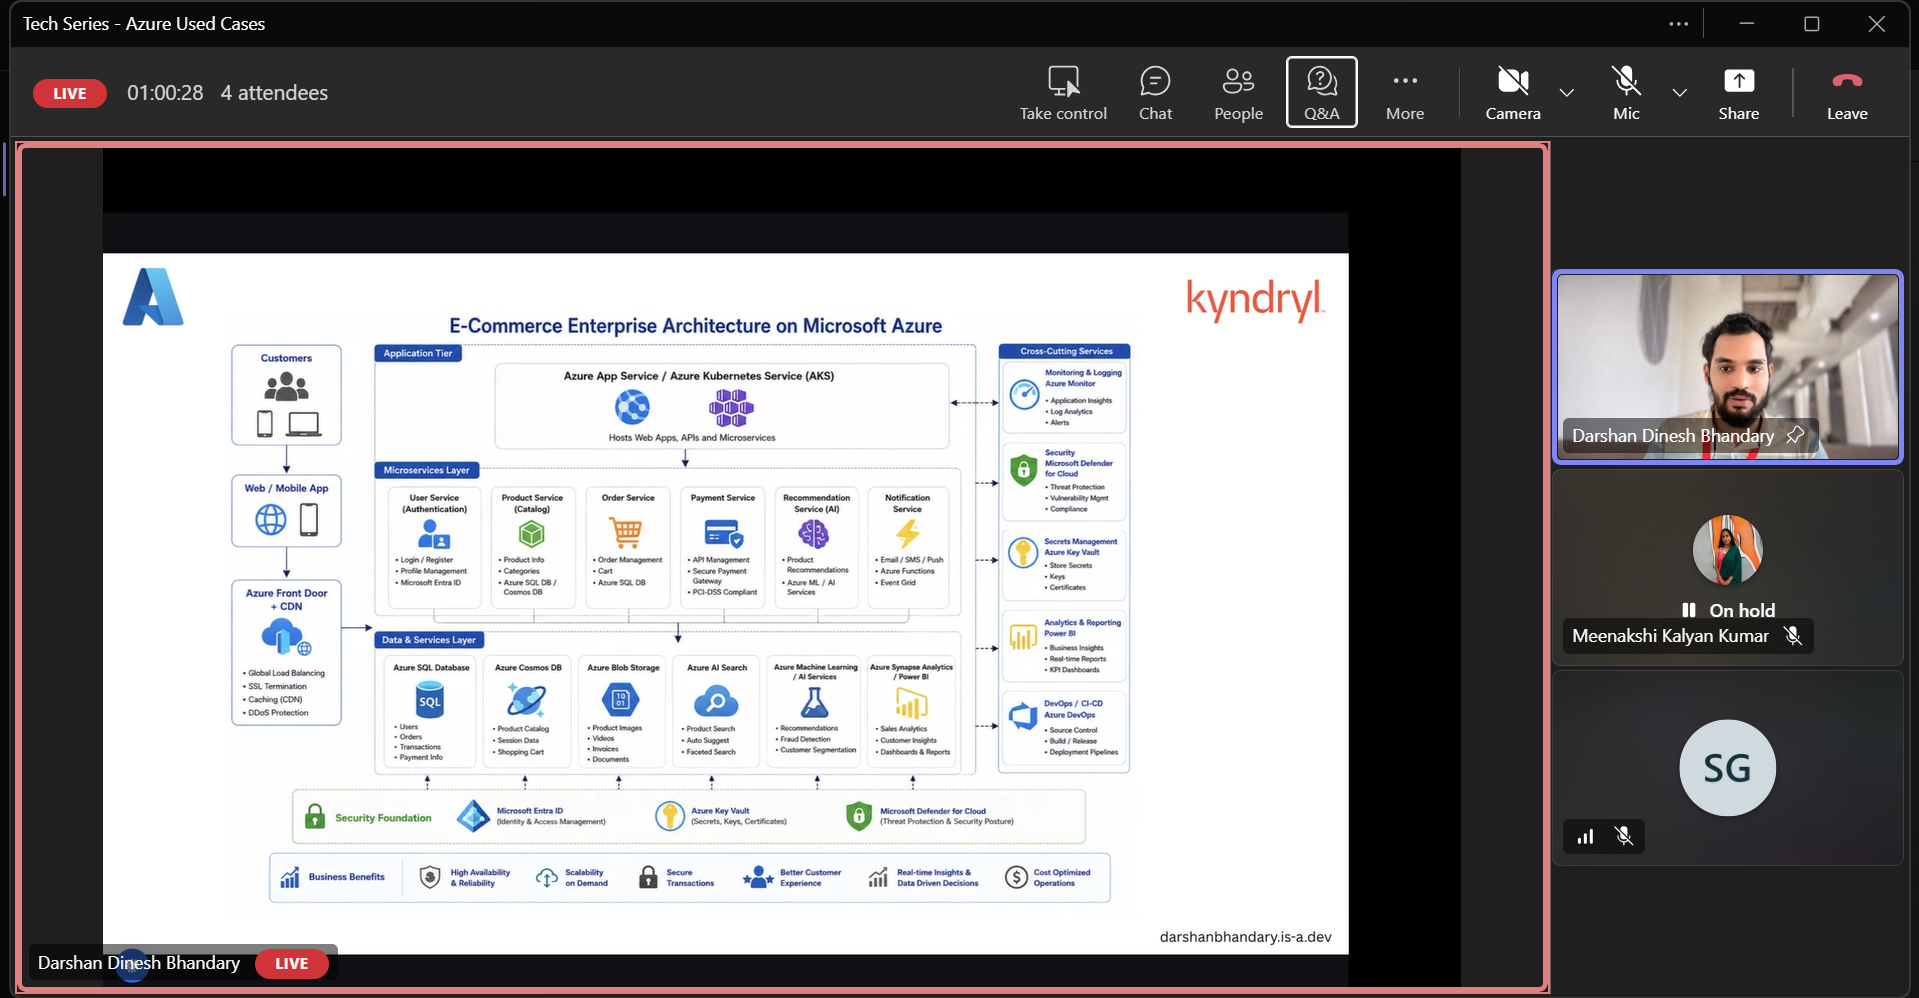Click the red LIVE indicator badge

[70, 93]
